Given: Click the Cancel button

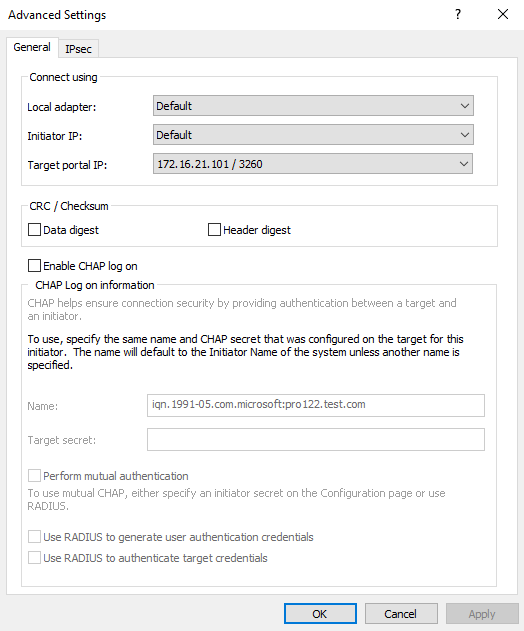Looking at the screenshot, I should 401,614.
